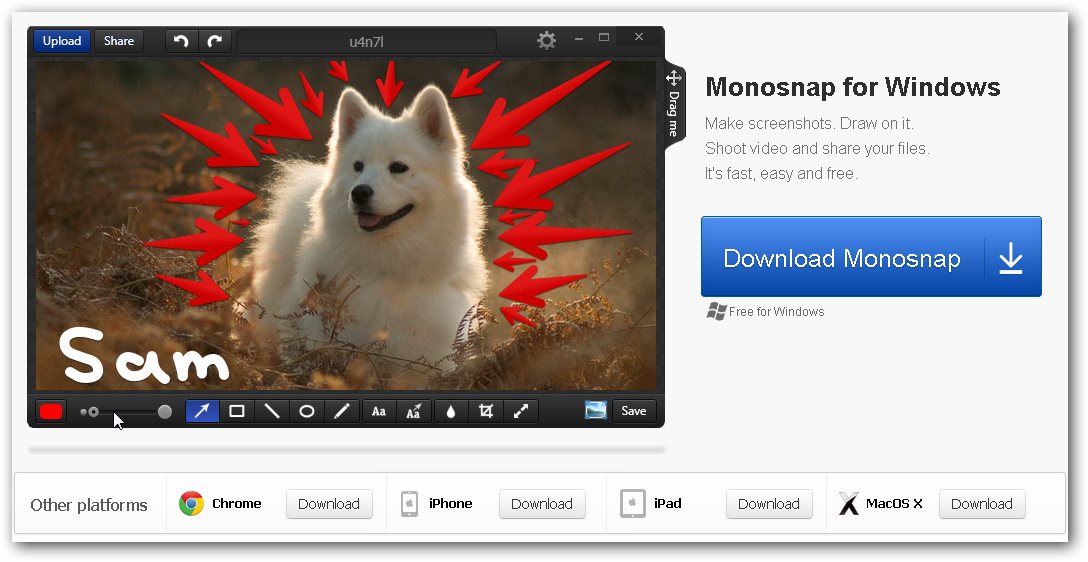The width and height of the screenshot is (1088, 562).
Task: Download the iPhone version
Action: point(542,504)
